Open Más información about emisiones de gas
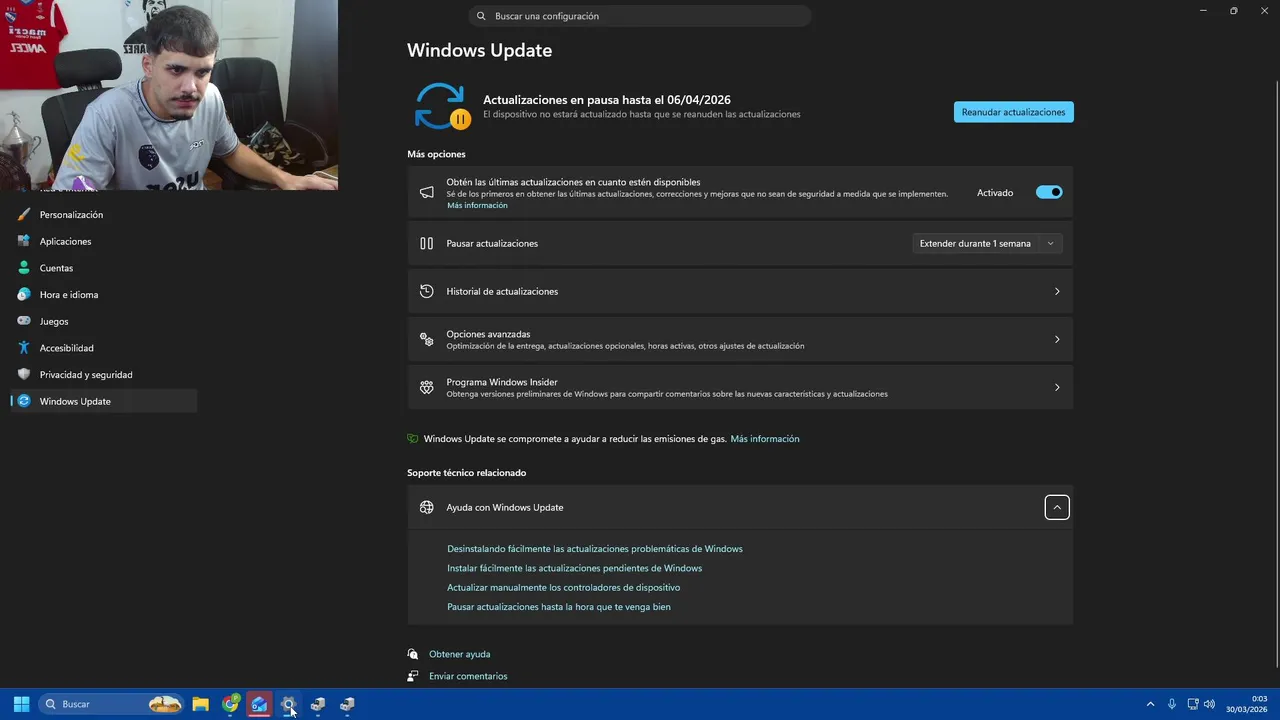 (765, 439)
